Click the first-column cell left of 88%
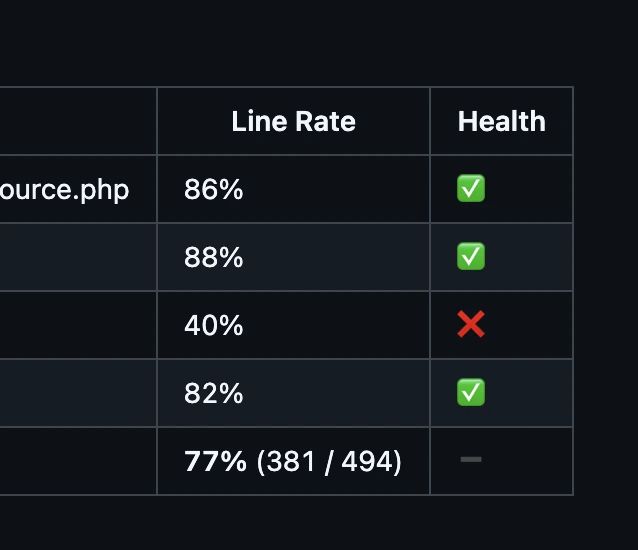 (x=78, y=257)
